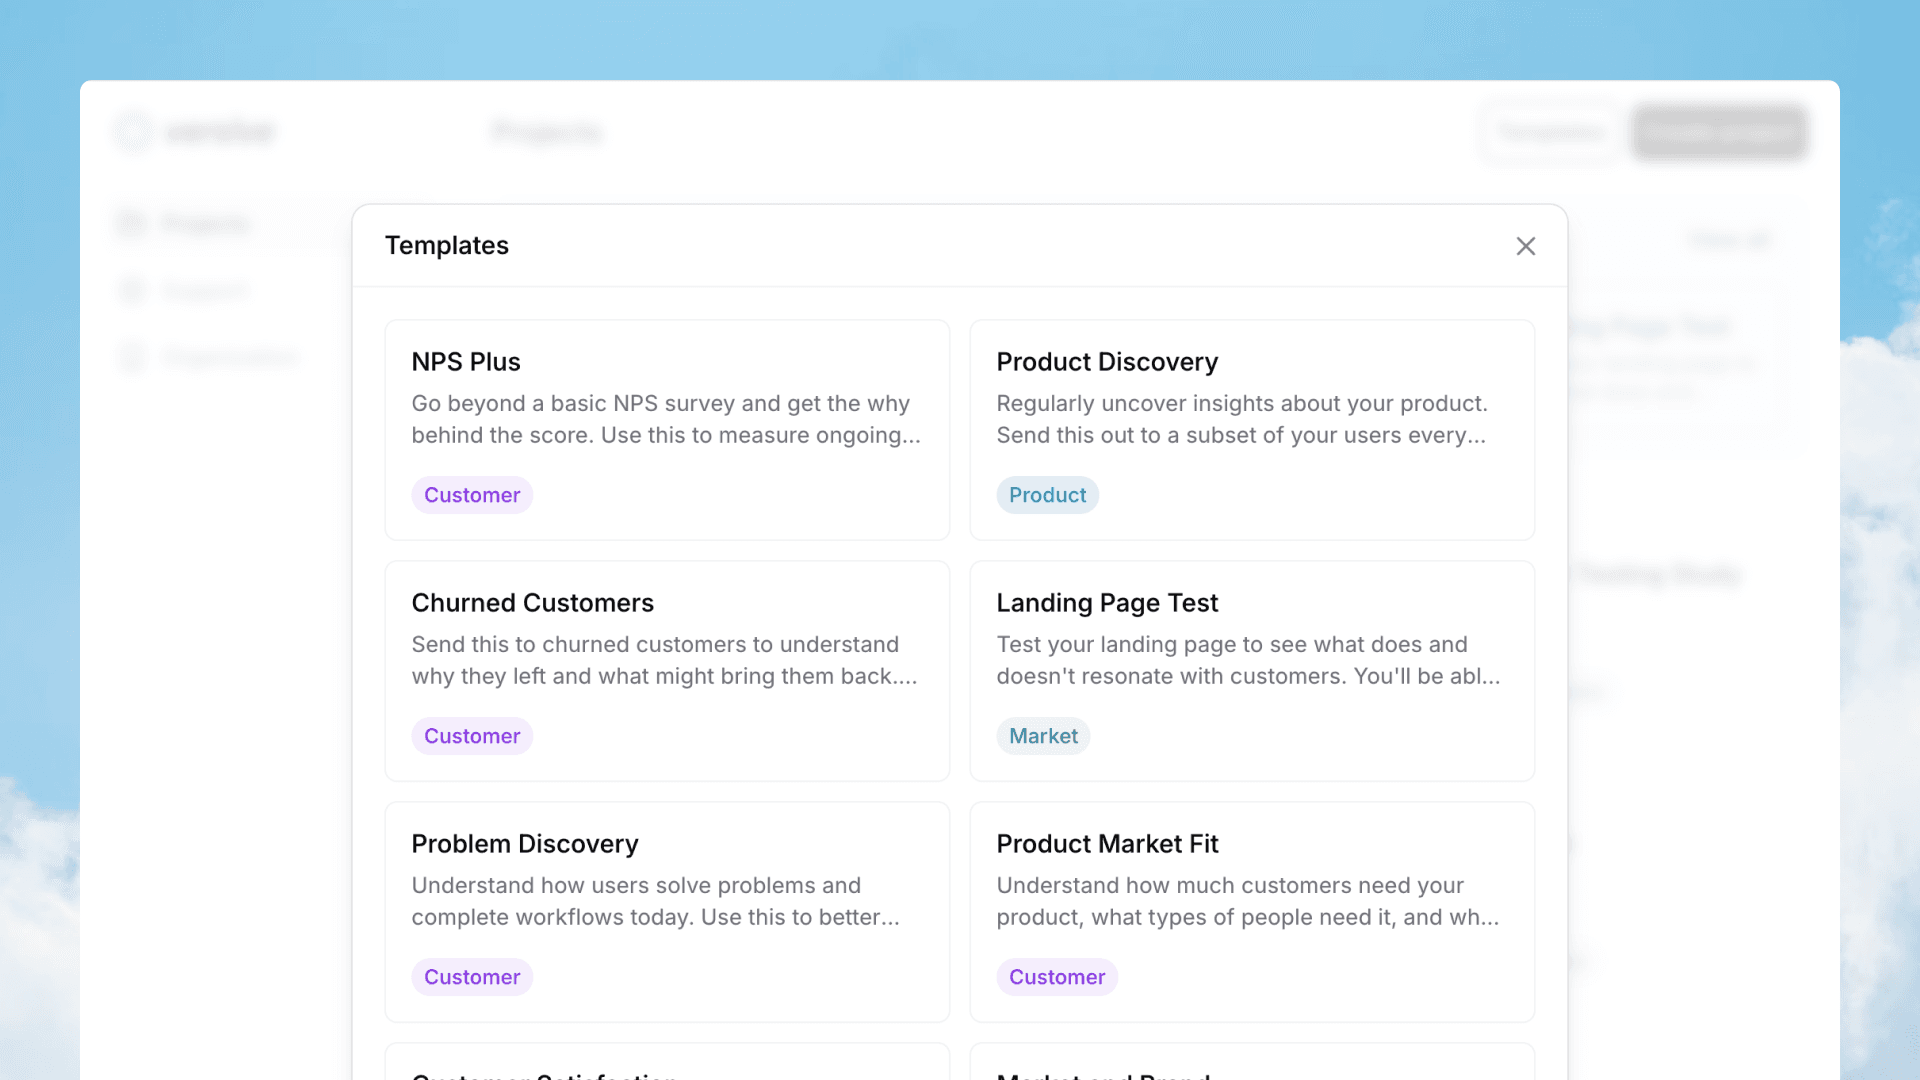Select the Problem Discovery template card
Image resolution: width=1920 pixels, height=1080 pixels.
(x=666, y=912)
